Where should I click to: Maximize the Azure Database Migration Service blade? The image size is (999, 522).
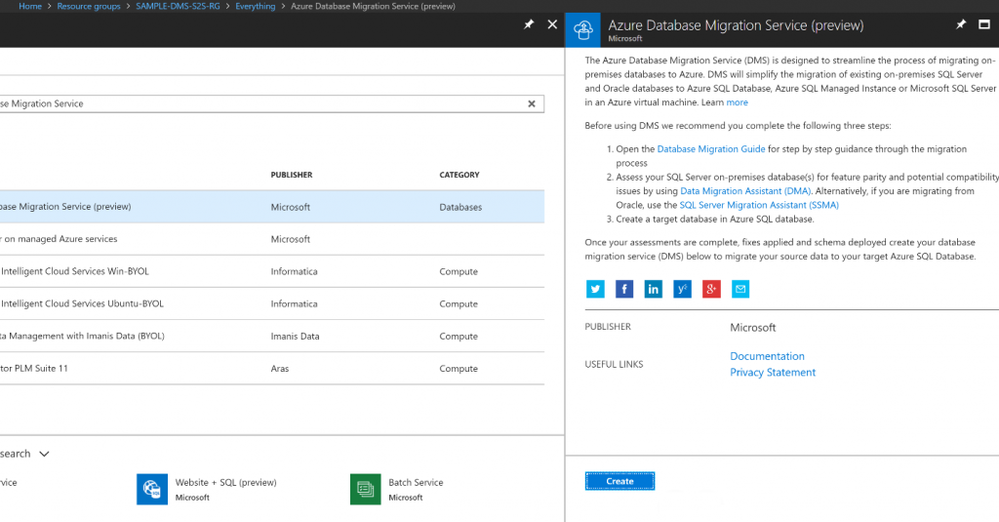[x=984, y=24]
